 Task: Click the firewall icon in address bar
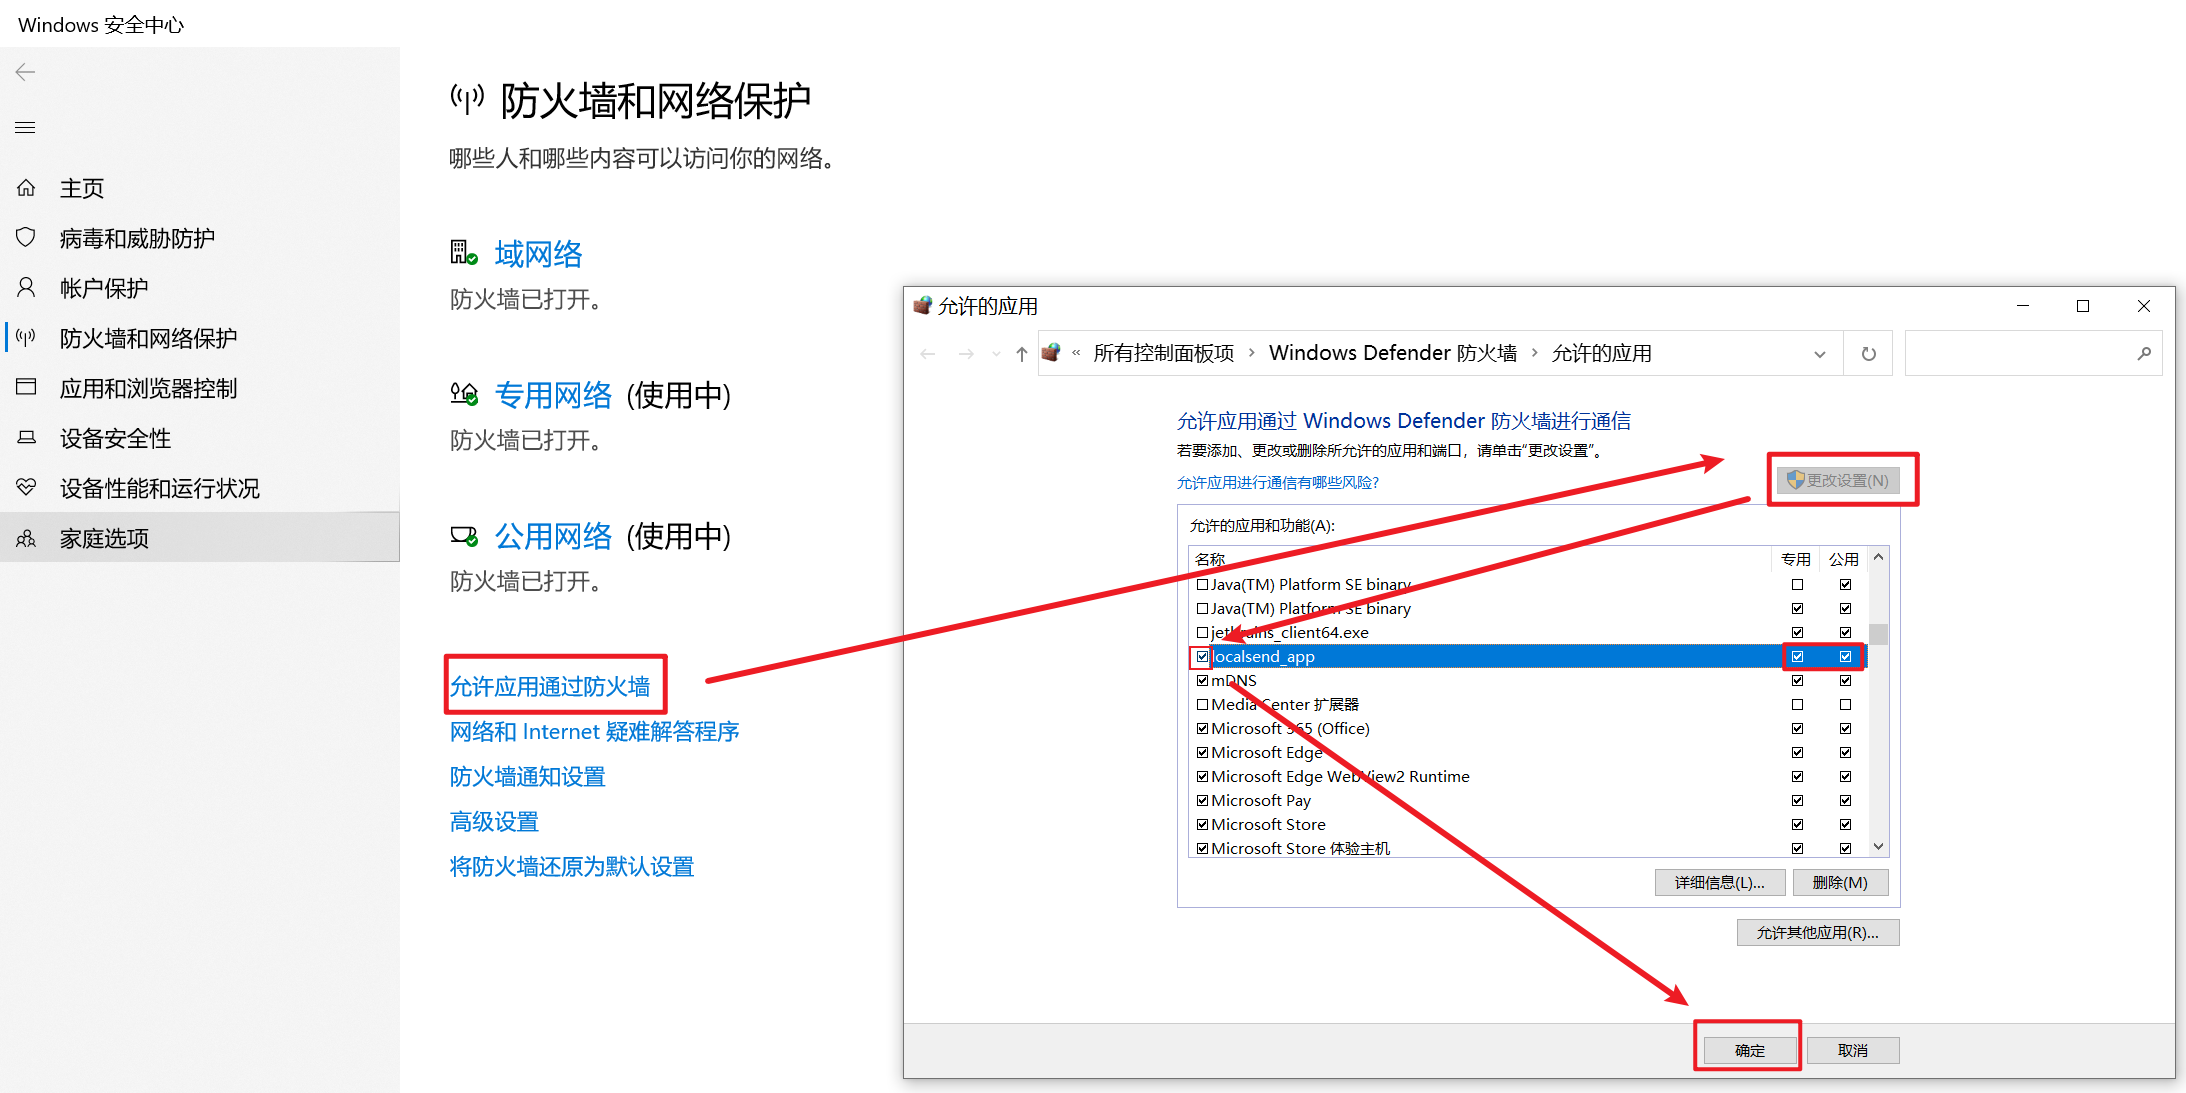point(1051,353)
